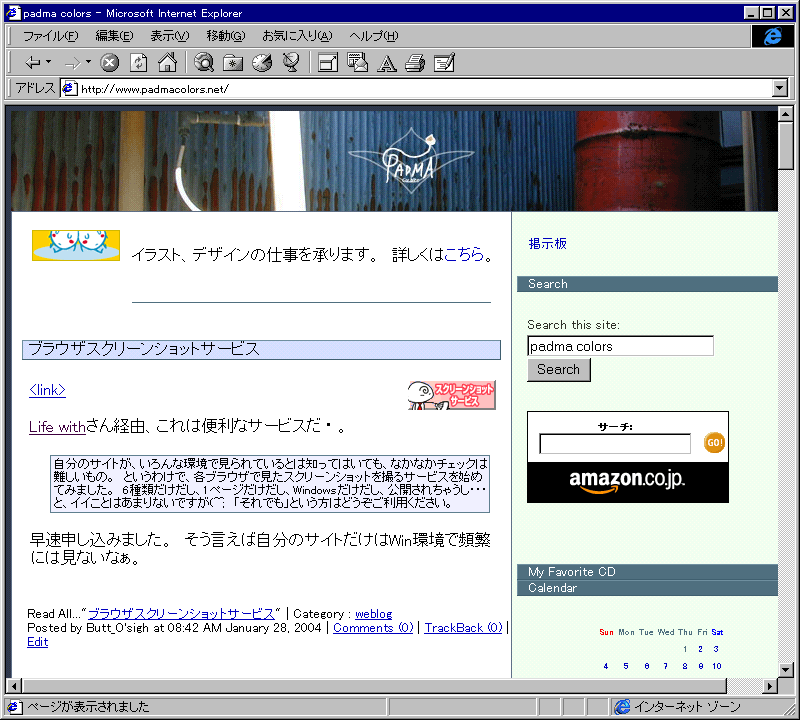Open the Comments (0) link
Viewport: 800px width, 720px height.
pyautogui.click(x=373, y=628)
